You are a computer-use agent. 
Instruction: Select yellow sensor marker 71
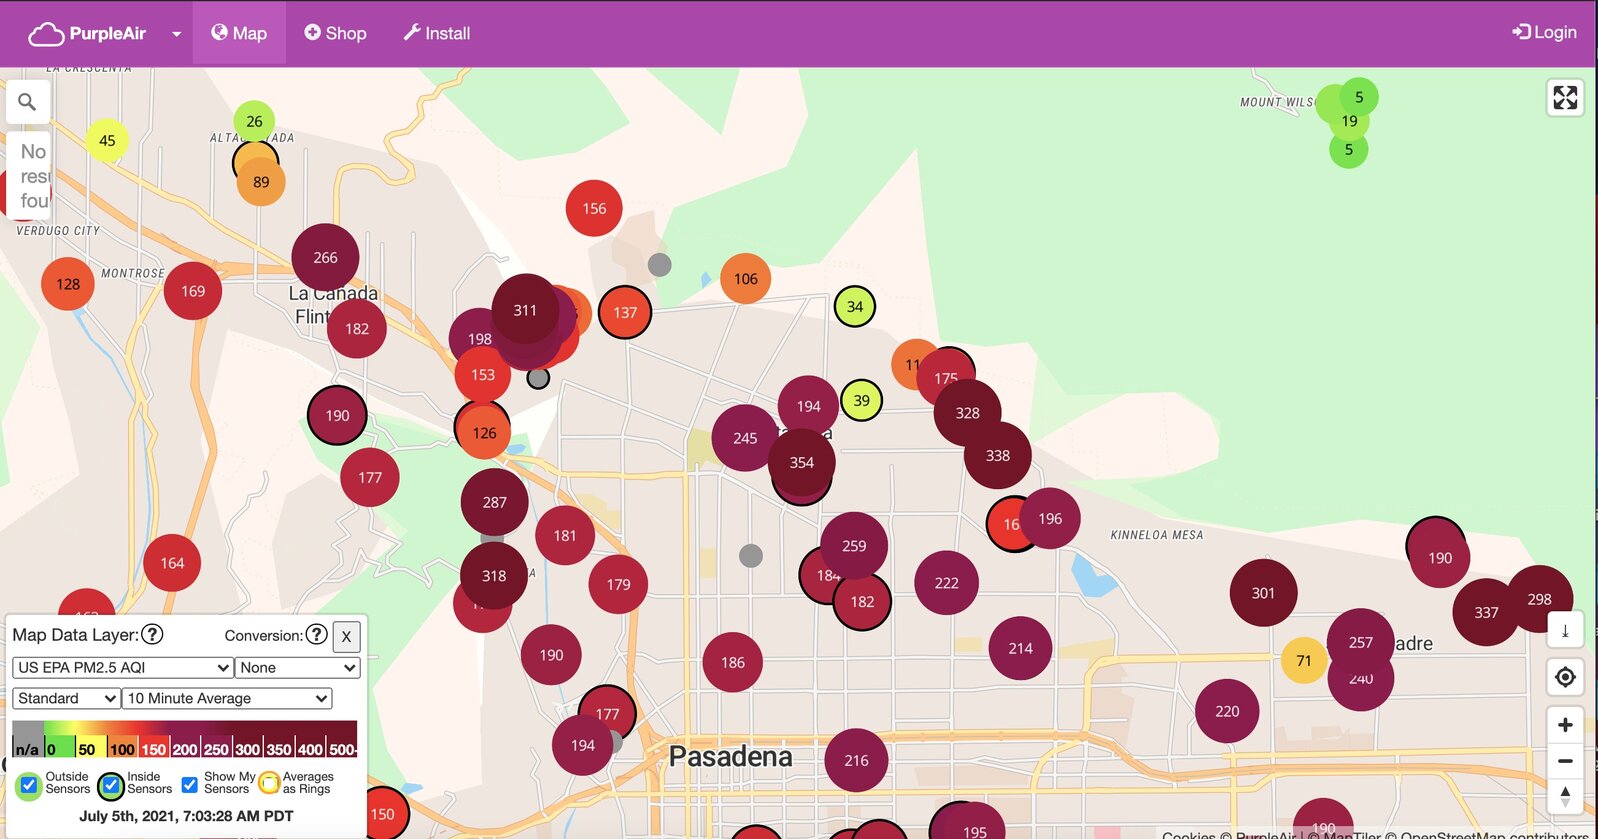1304,660
